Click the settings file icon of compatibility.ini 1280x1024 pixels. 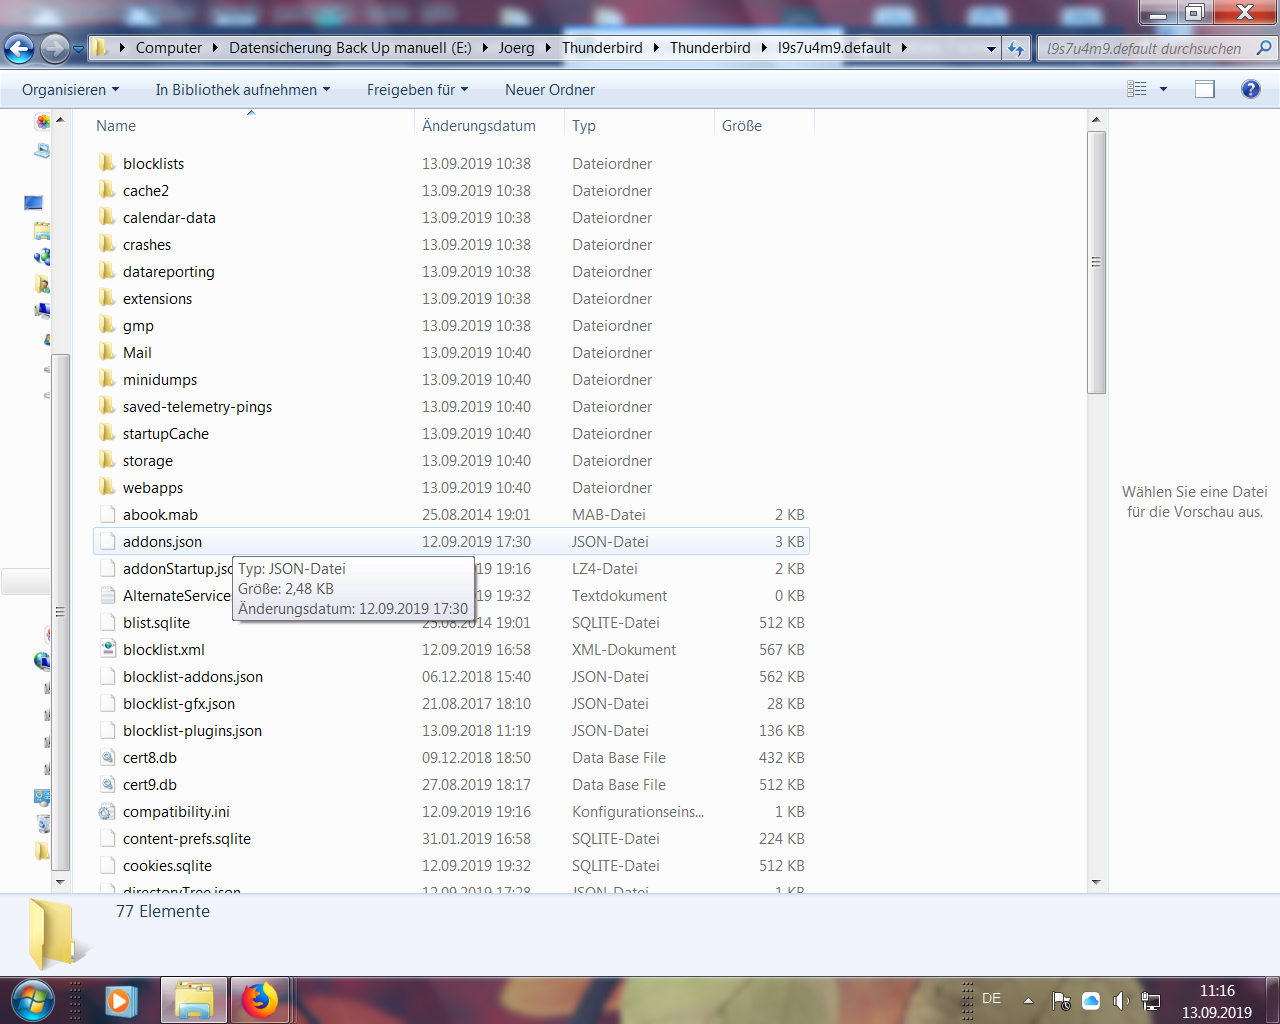(107, 811)
